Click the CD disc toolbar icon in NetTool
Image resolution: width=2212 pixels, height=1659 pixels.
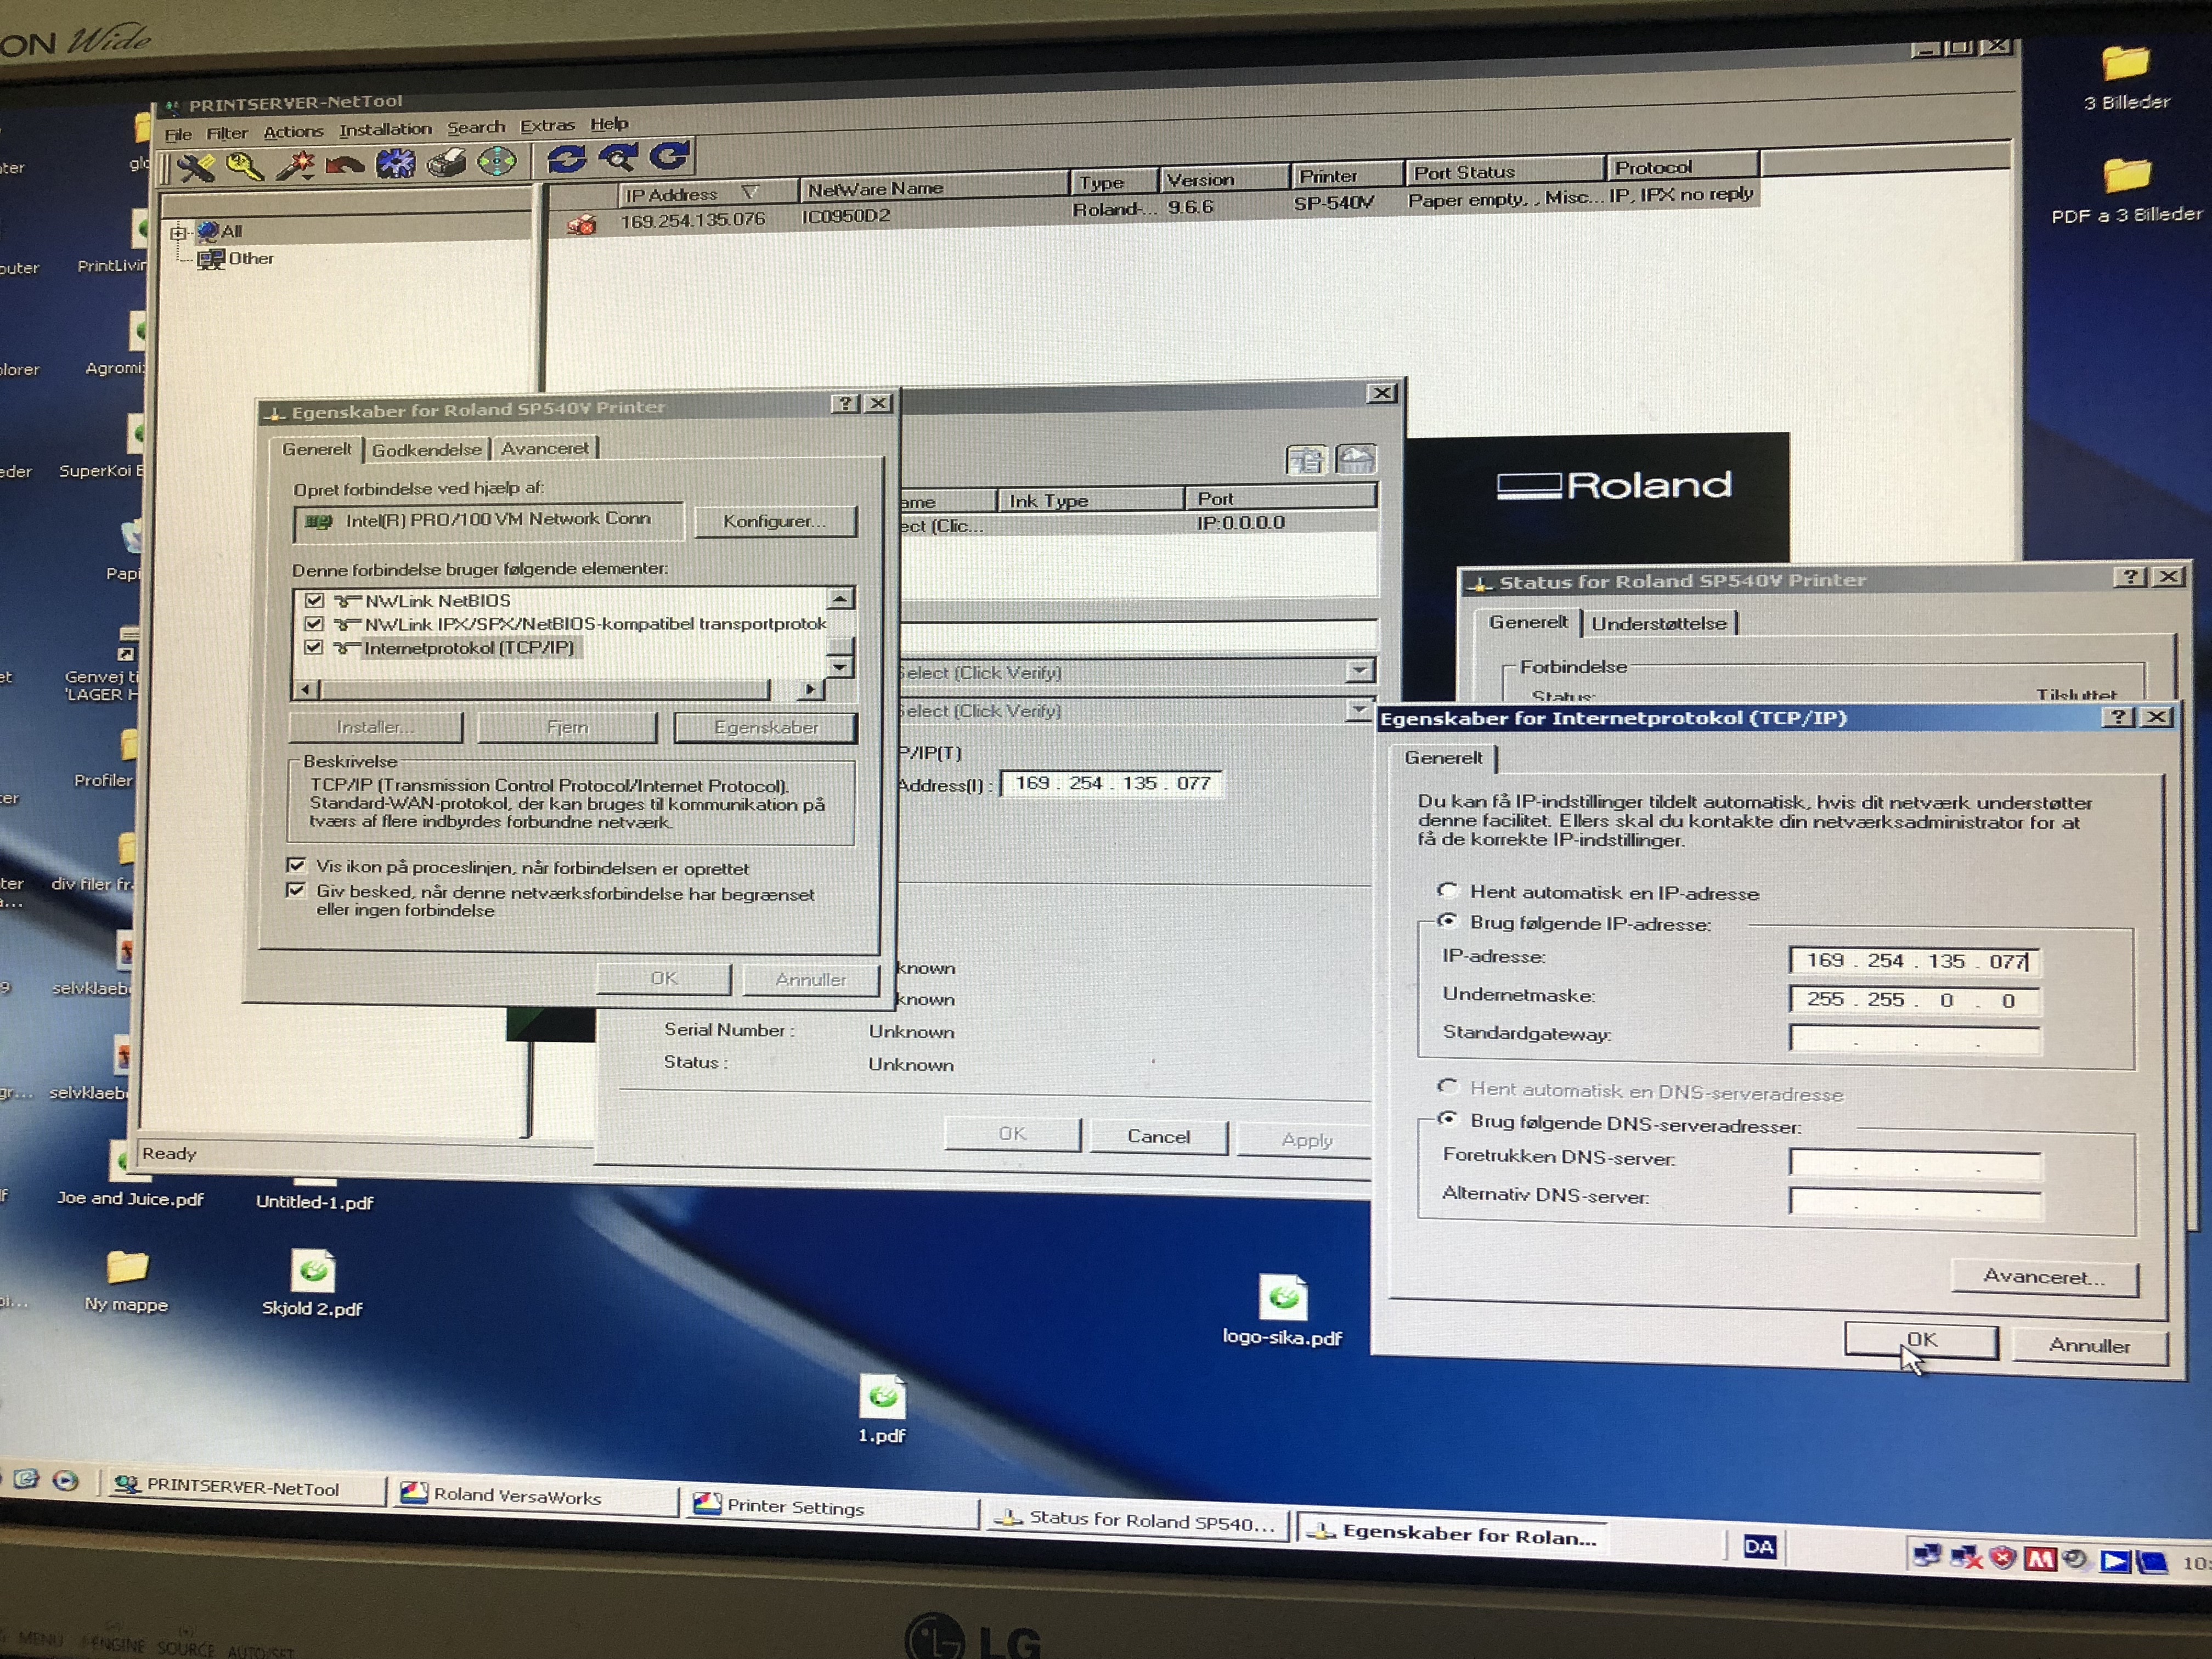pyautogui.click(x=497, y=160)
